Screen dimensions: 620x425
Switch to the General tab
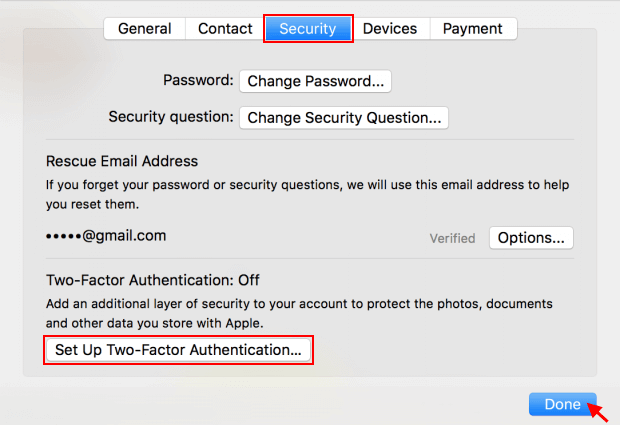144,29
